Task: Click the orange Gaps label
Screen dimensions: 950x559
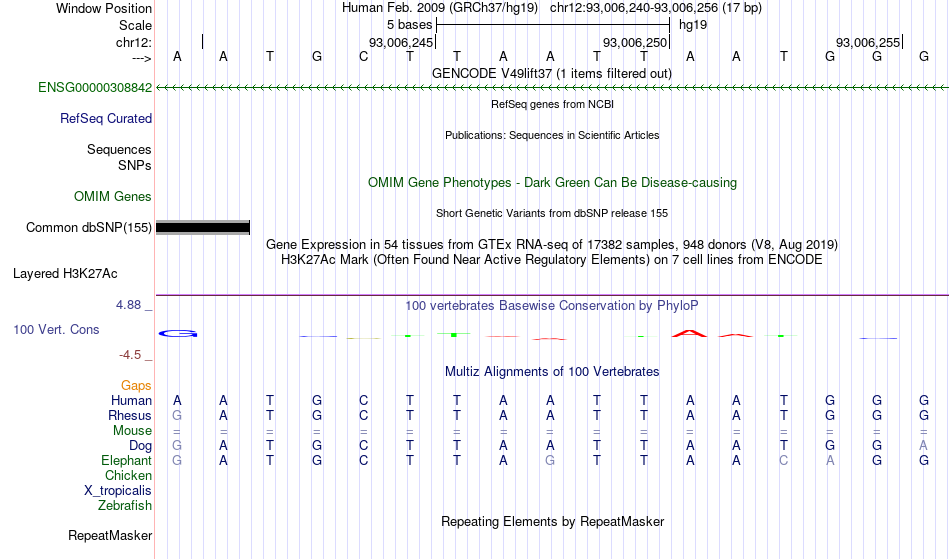Action: [136, 385]
